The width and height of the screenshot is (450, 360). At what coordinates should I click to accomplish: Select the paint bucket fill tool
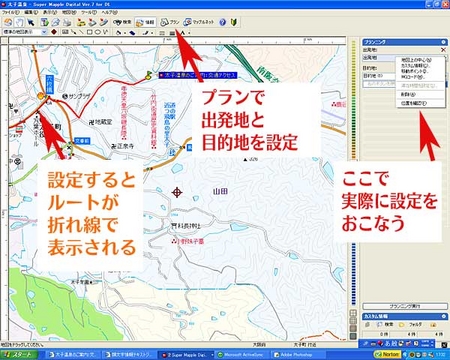click(119, 33)
